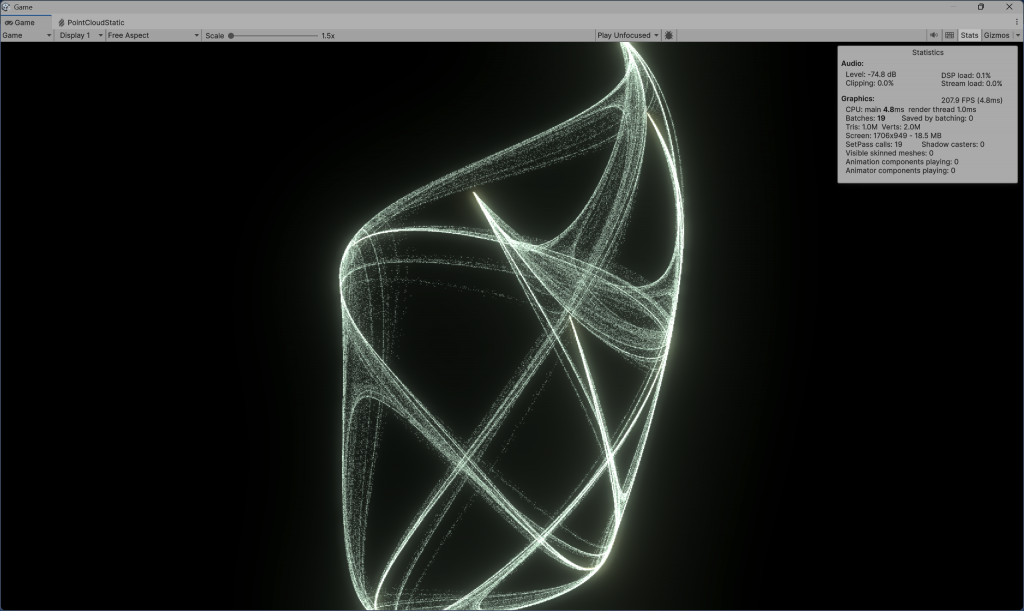
Task: Mute audio with the speaker icon
Action: coord(934,35)
